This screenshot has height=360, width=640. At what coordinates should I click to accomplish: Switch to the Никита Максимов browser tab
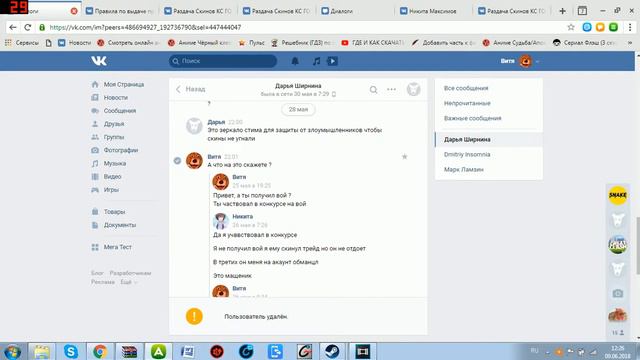433,11
